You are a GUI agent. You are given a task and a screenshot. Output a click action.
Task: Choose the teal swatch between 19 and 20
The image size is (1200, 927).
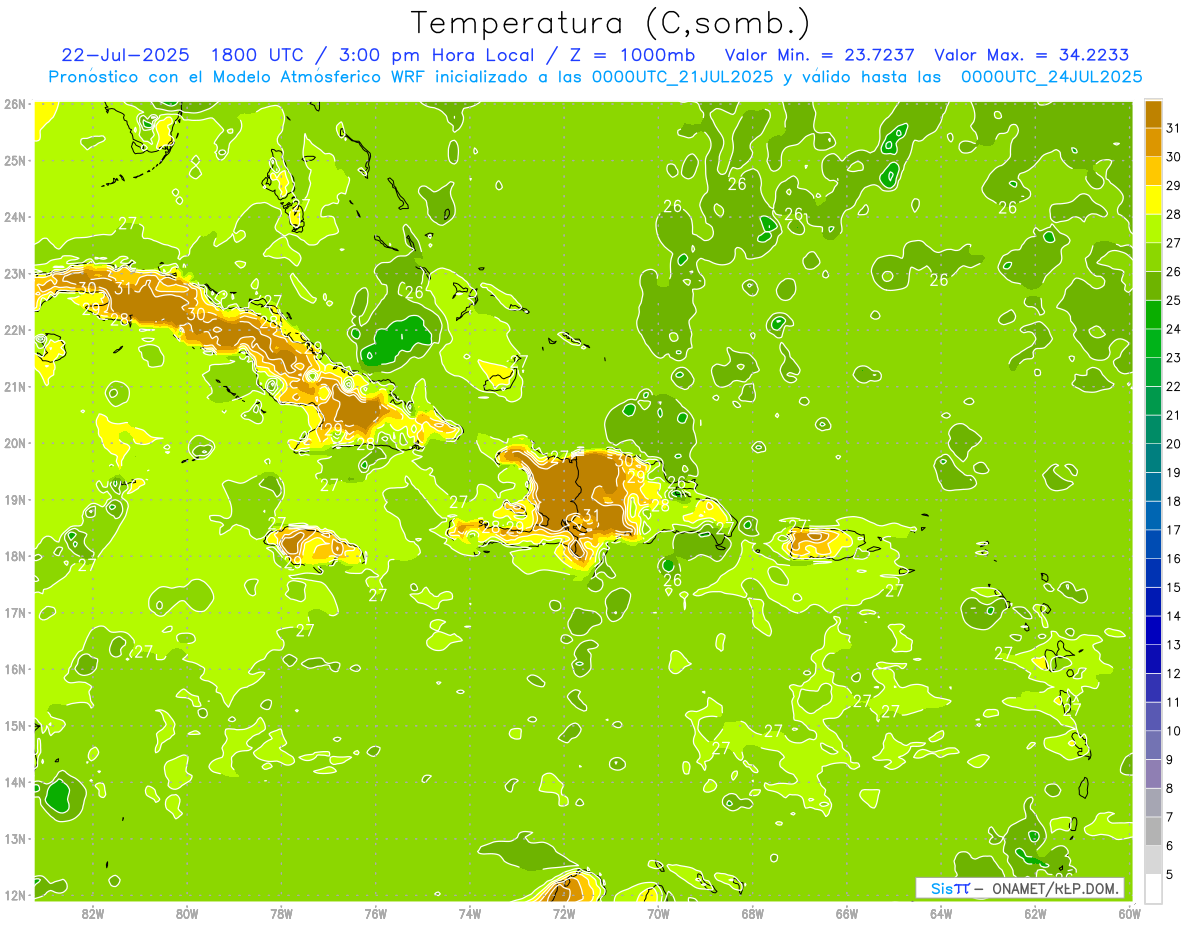click(1153, 458)
